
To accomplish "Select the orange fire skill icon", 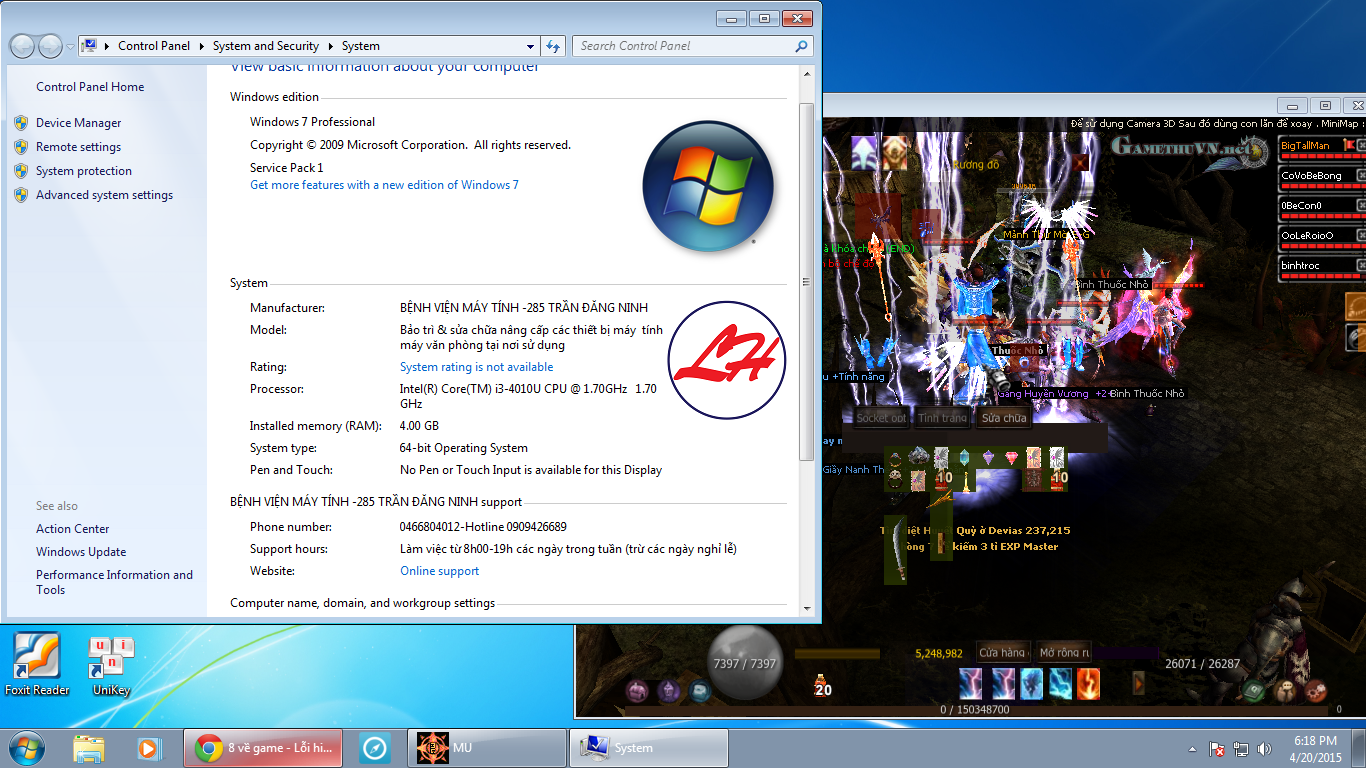I will point(1088,683).
